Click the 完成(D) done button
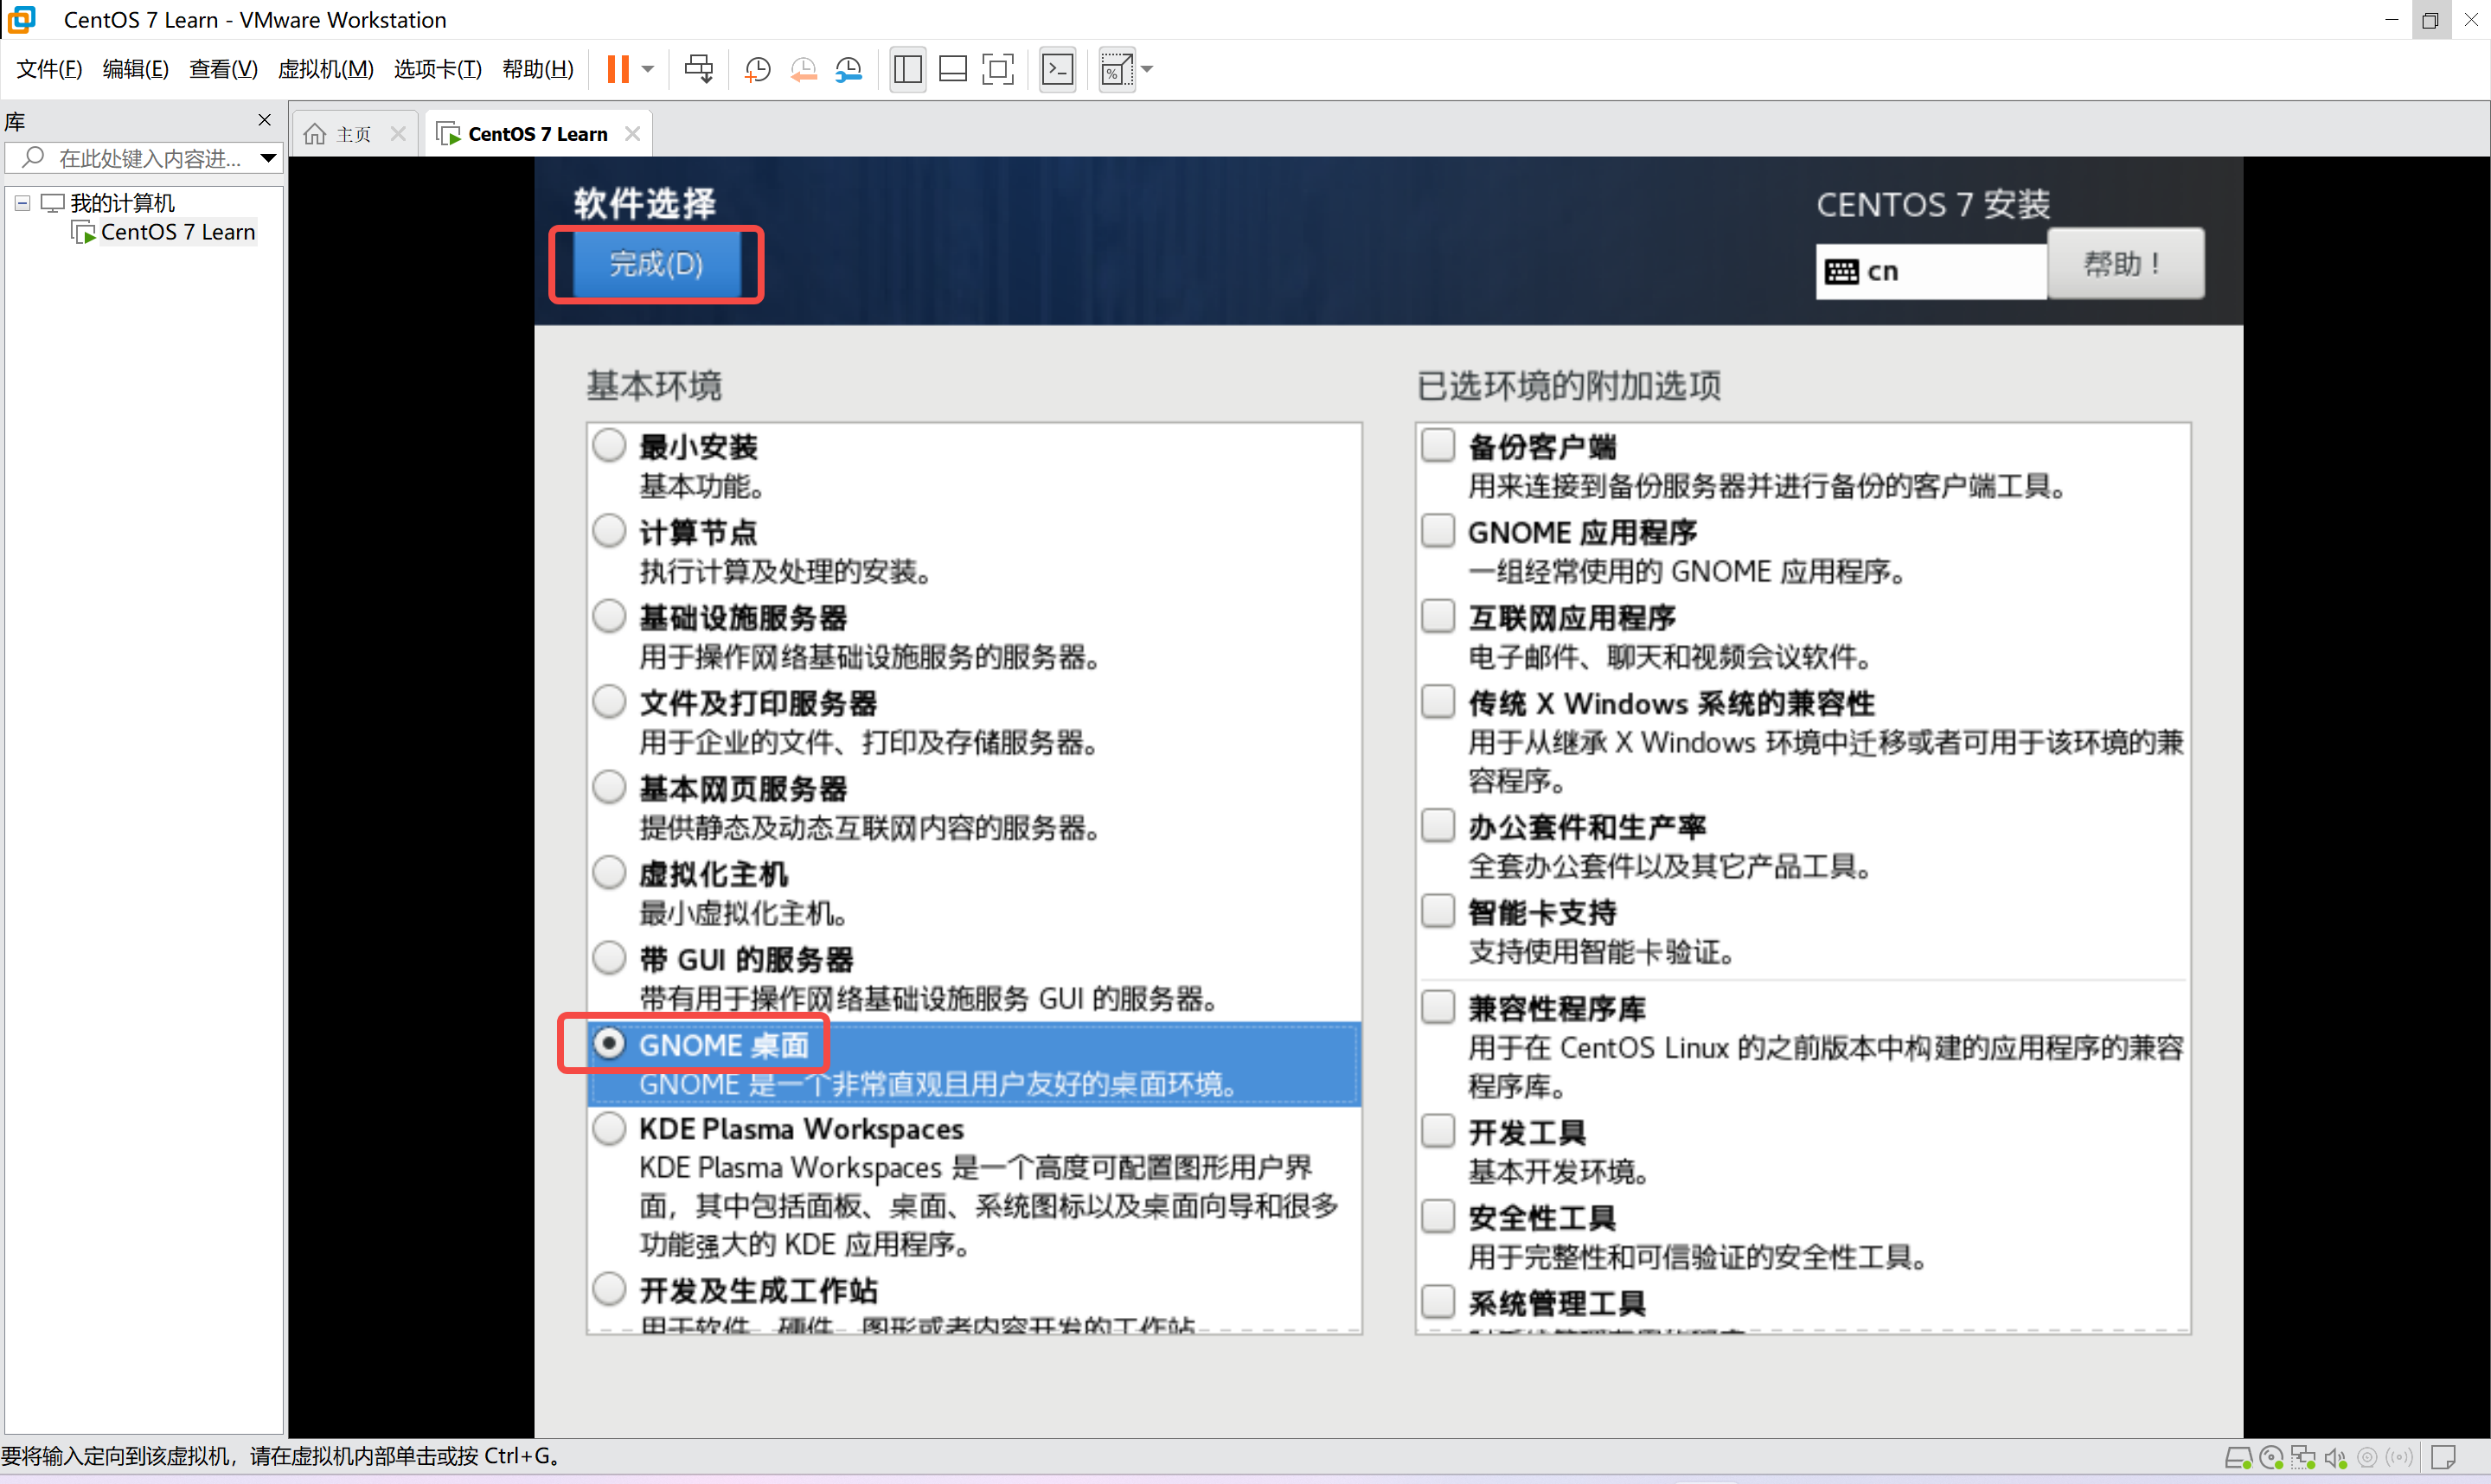 656,264
